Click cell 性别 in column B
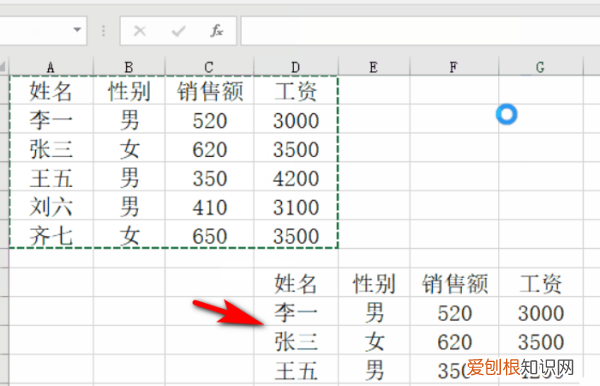This screenshot has height=386, width=600. 129,90
